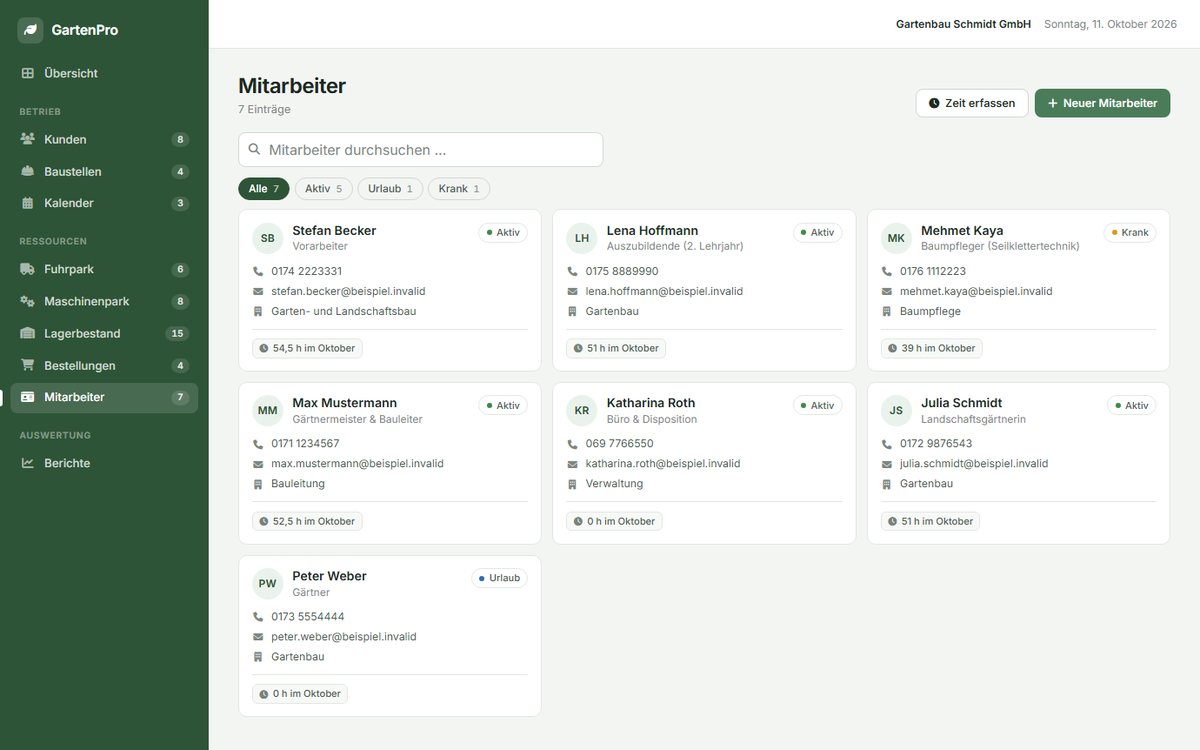Filter employees by Aktiv
This screenshot has height=750, width=1200.
(x=323, y=189)
